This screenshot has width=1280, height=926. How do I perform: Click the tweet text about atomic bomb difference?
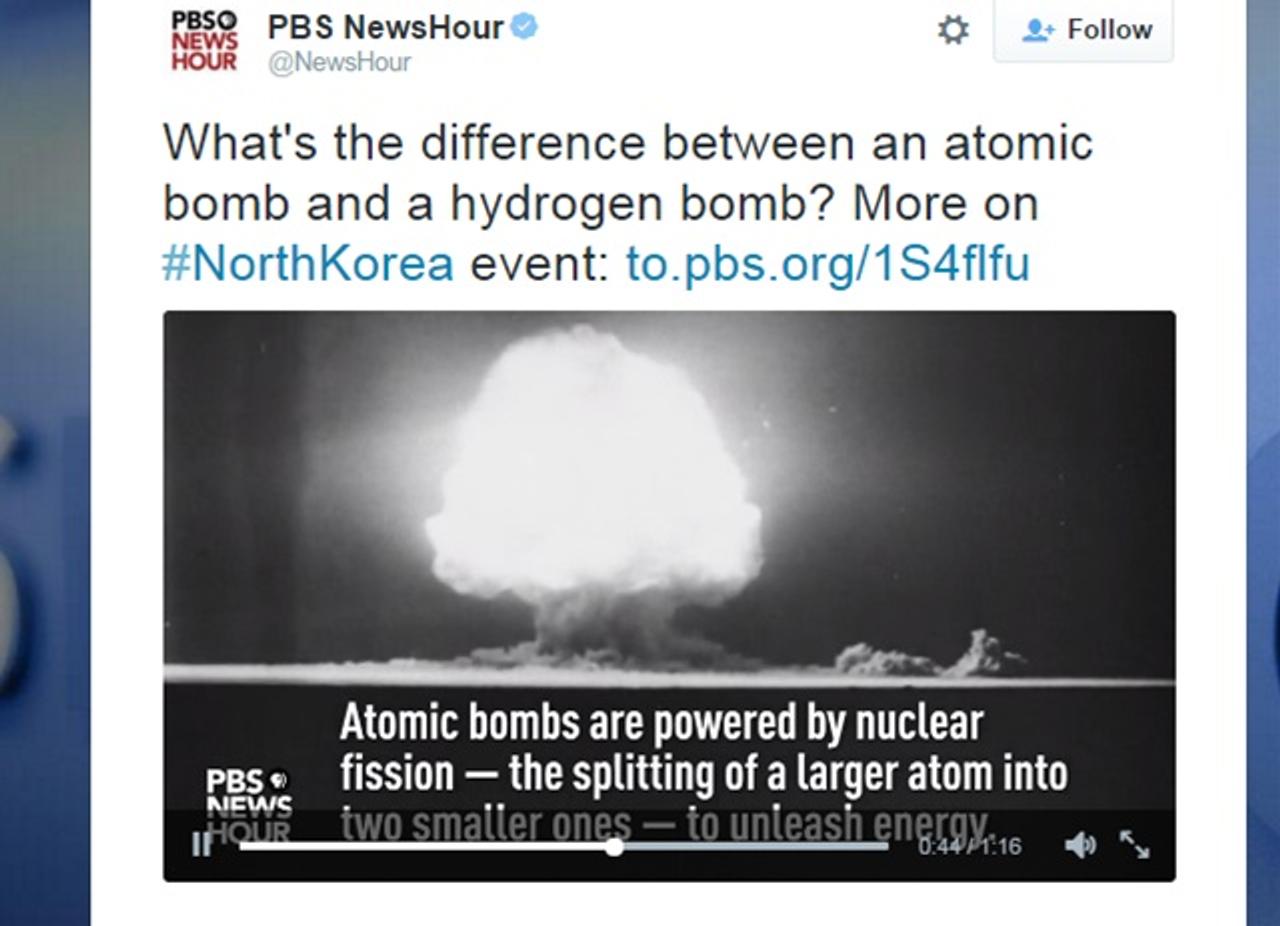pyautogui.click(x=628, y=203)
